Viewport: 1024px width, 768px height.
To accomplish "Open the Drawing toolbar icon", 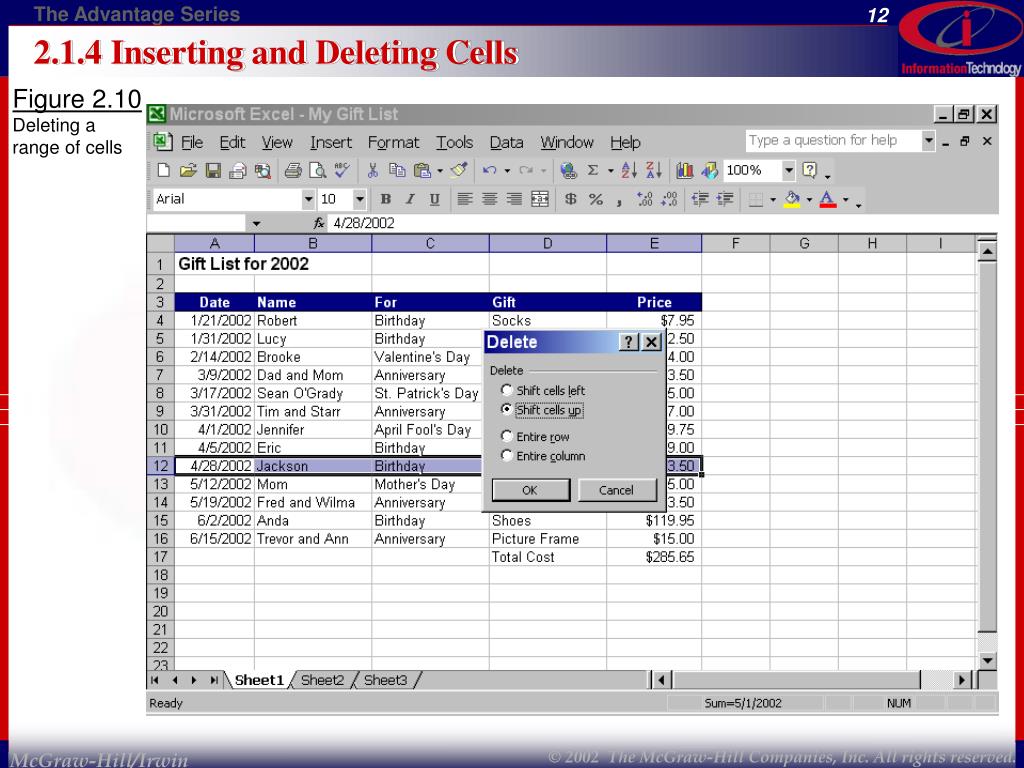I will (709, 170).
